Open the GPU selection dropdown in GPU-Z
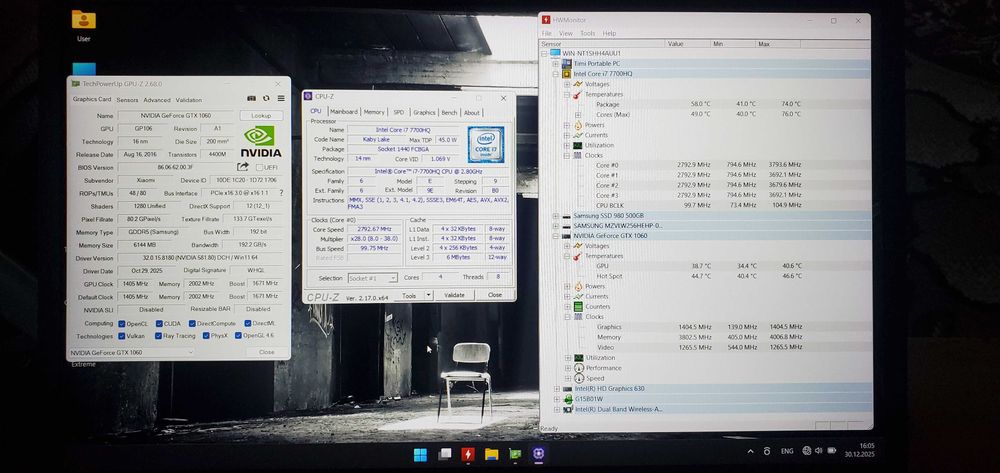Image resolution: width=1000 pixels, height=473 pixels. pos(131,353)
